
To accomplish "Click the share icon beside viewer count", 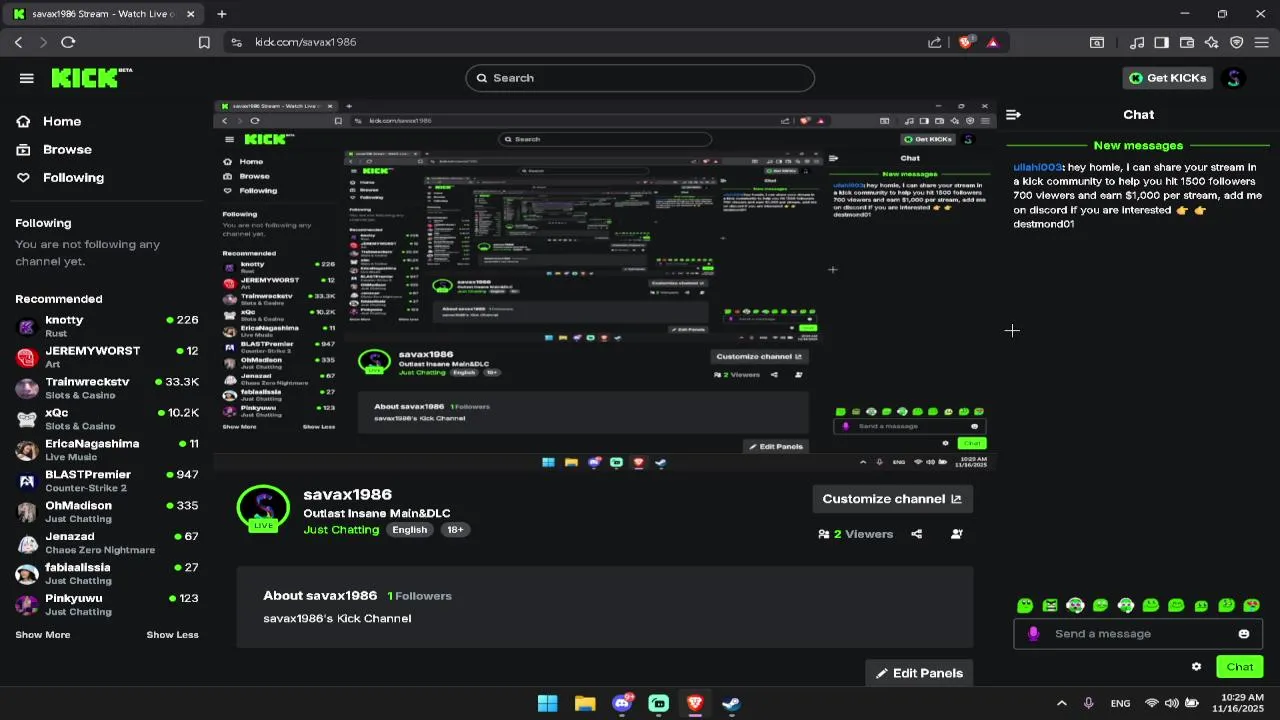I will [x=917, y=534].
